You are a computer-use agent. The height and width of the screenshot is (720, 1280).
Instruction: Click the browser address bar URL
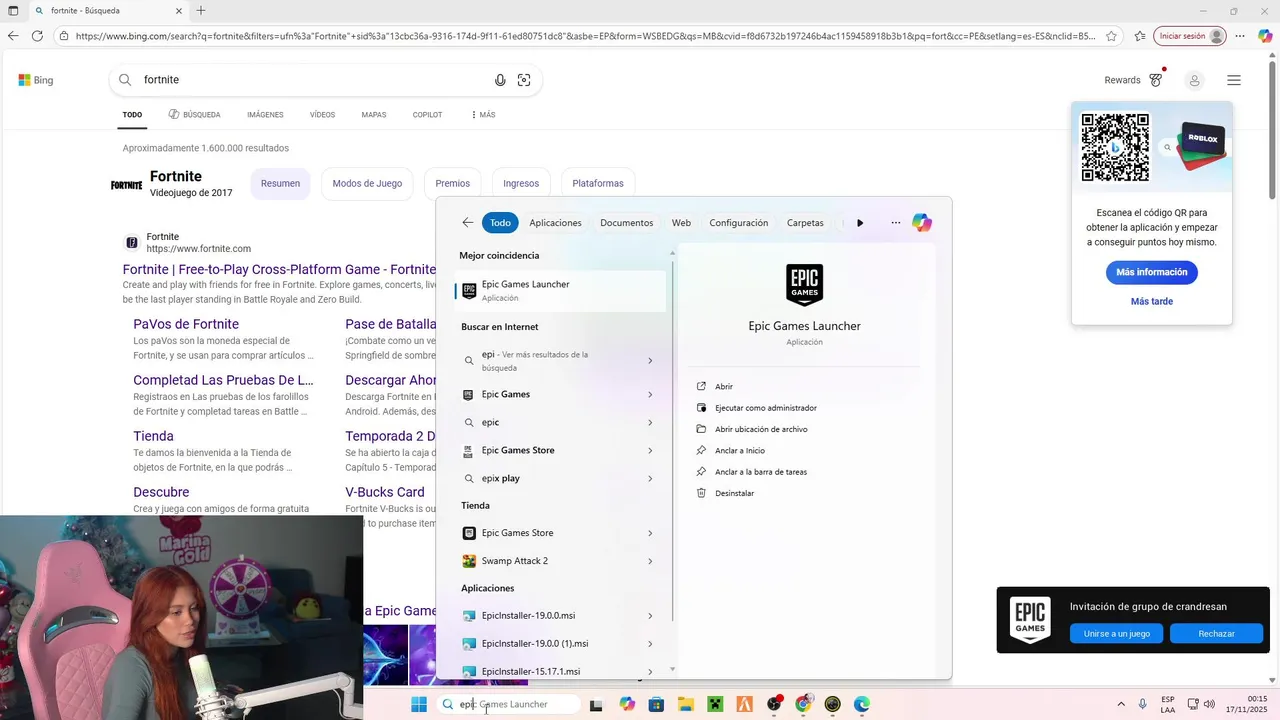(585, 36)
